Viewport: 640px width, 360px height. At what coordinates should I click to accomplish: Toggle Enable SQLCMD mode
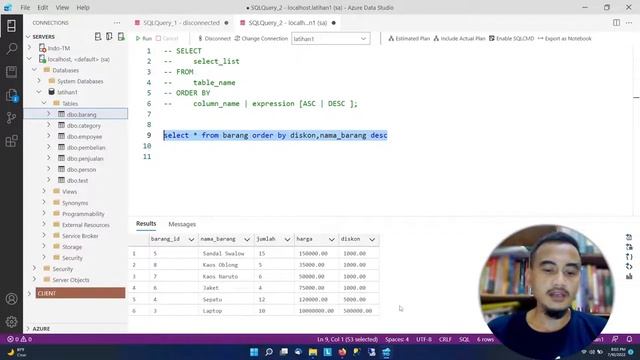511,38
